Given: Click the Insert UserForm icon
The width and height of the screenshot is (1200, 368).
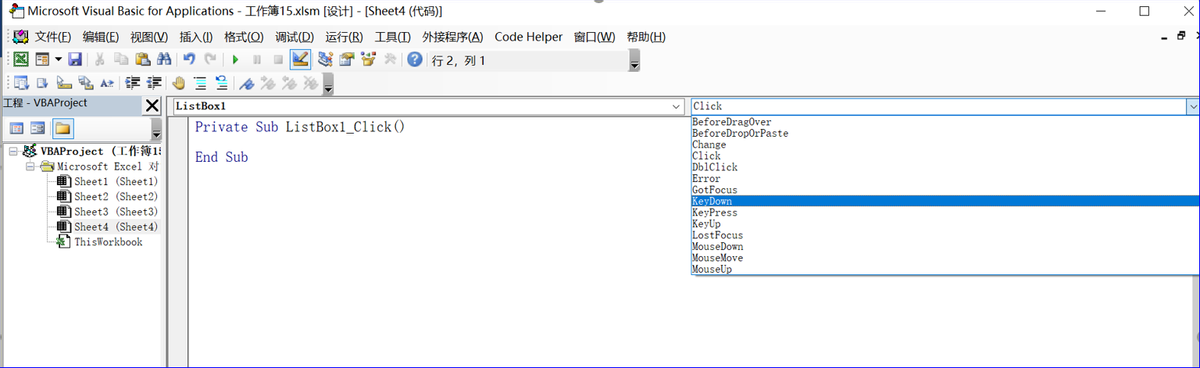Looking at the screenshot, I should click(x=41, y=60).
